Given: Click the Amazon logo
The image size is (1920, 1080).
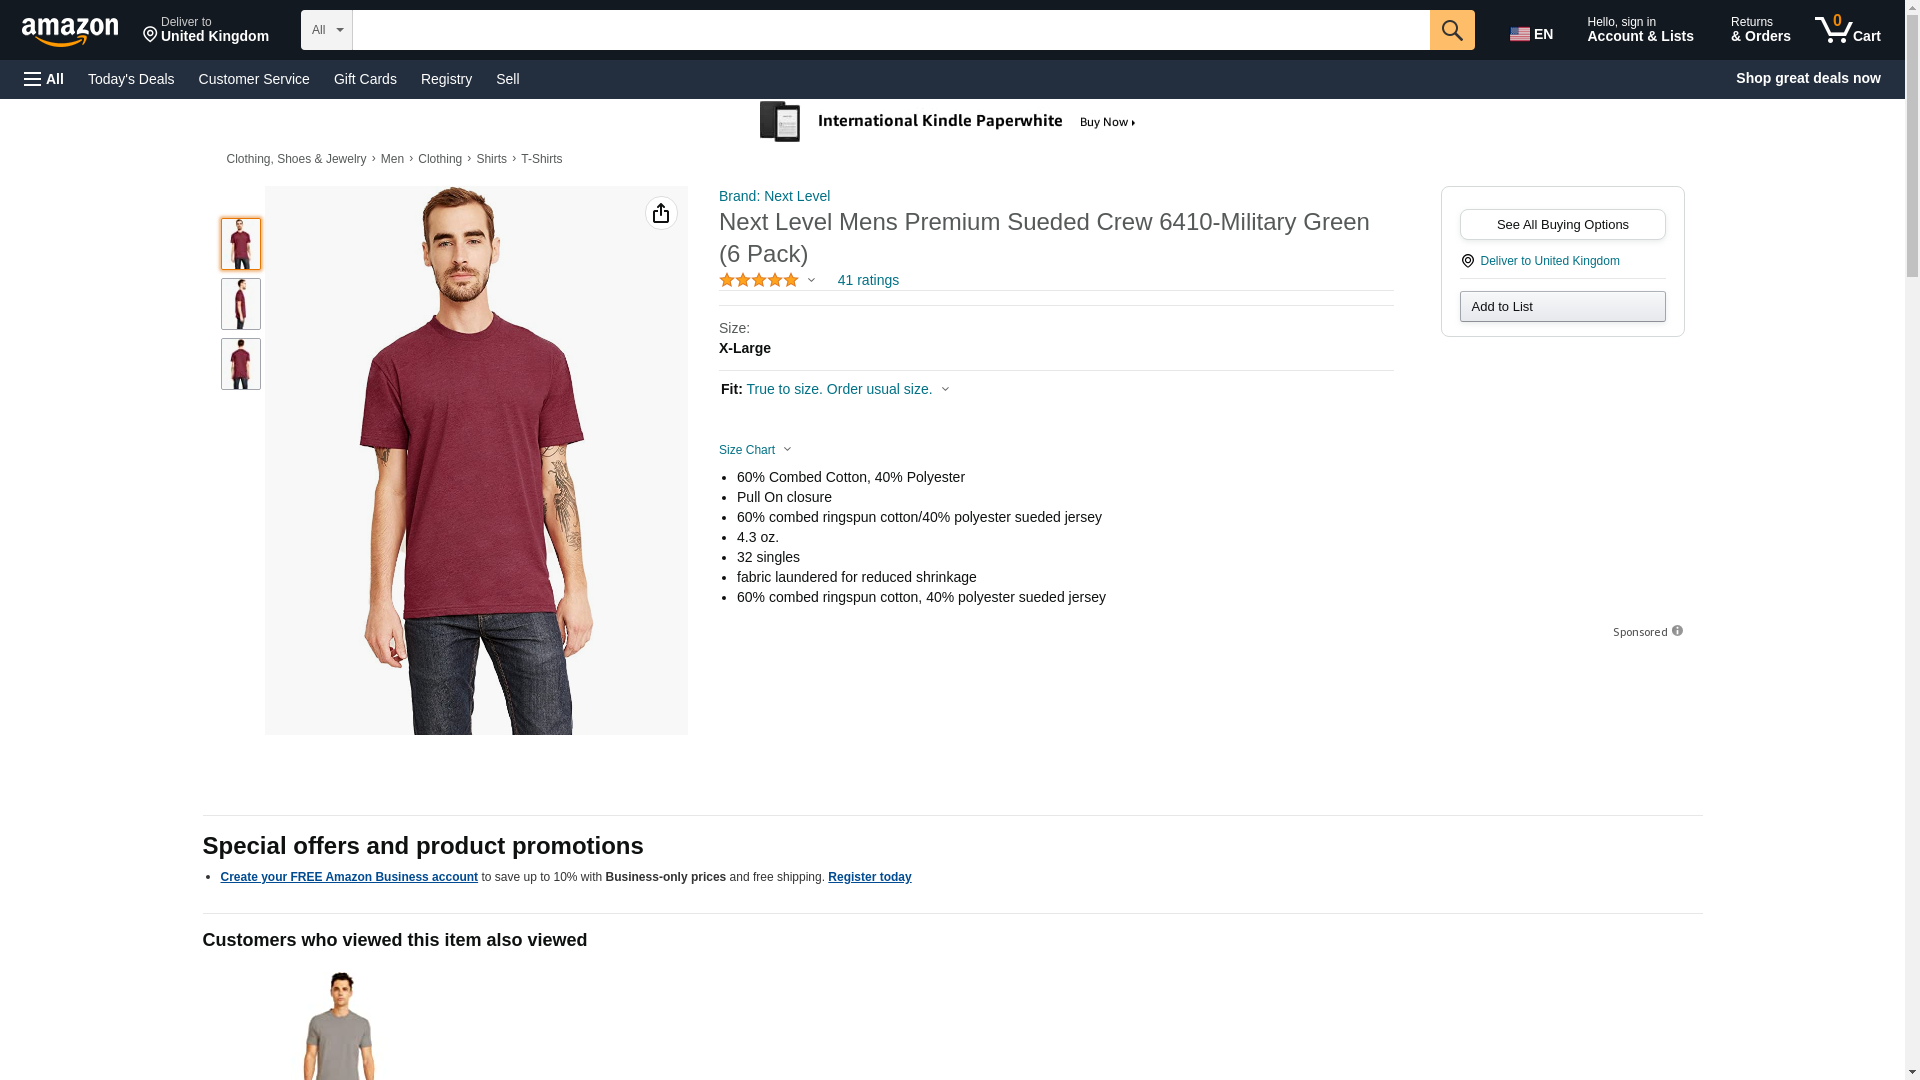Looking at the screenshot, I should (70, 32).
